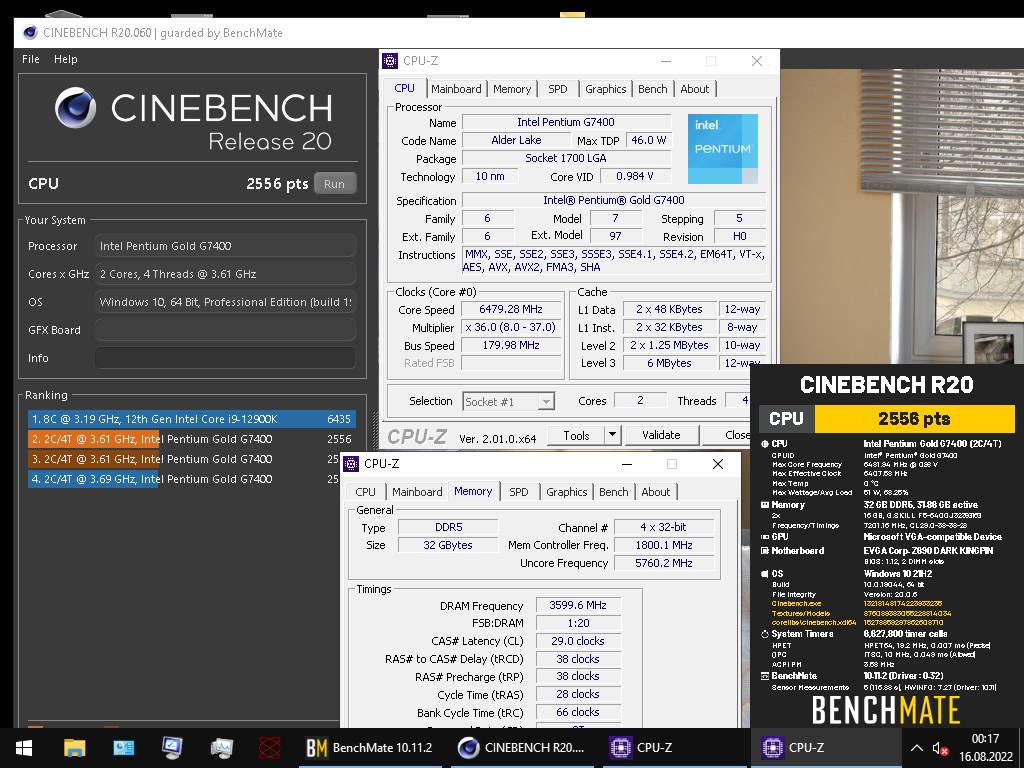1024x768 pixels.
Task: Open SPD tab in lower CPU-Z window
Action: tap(519, 492)
